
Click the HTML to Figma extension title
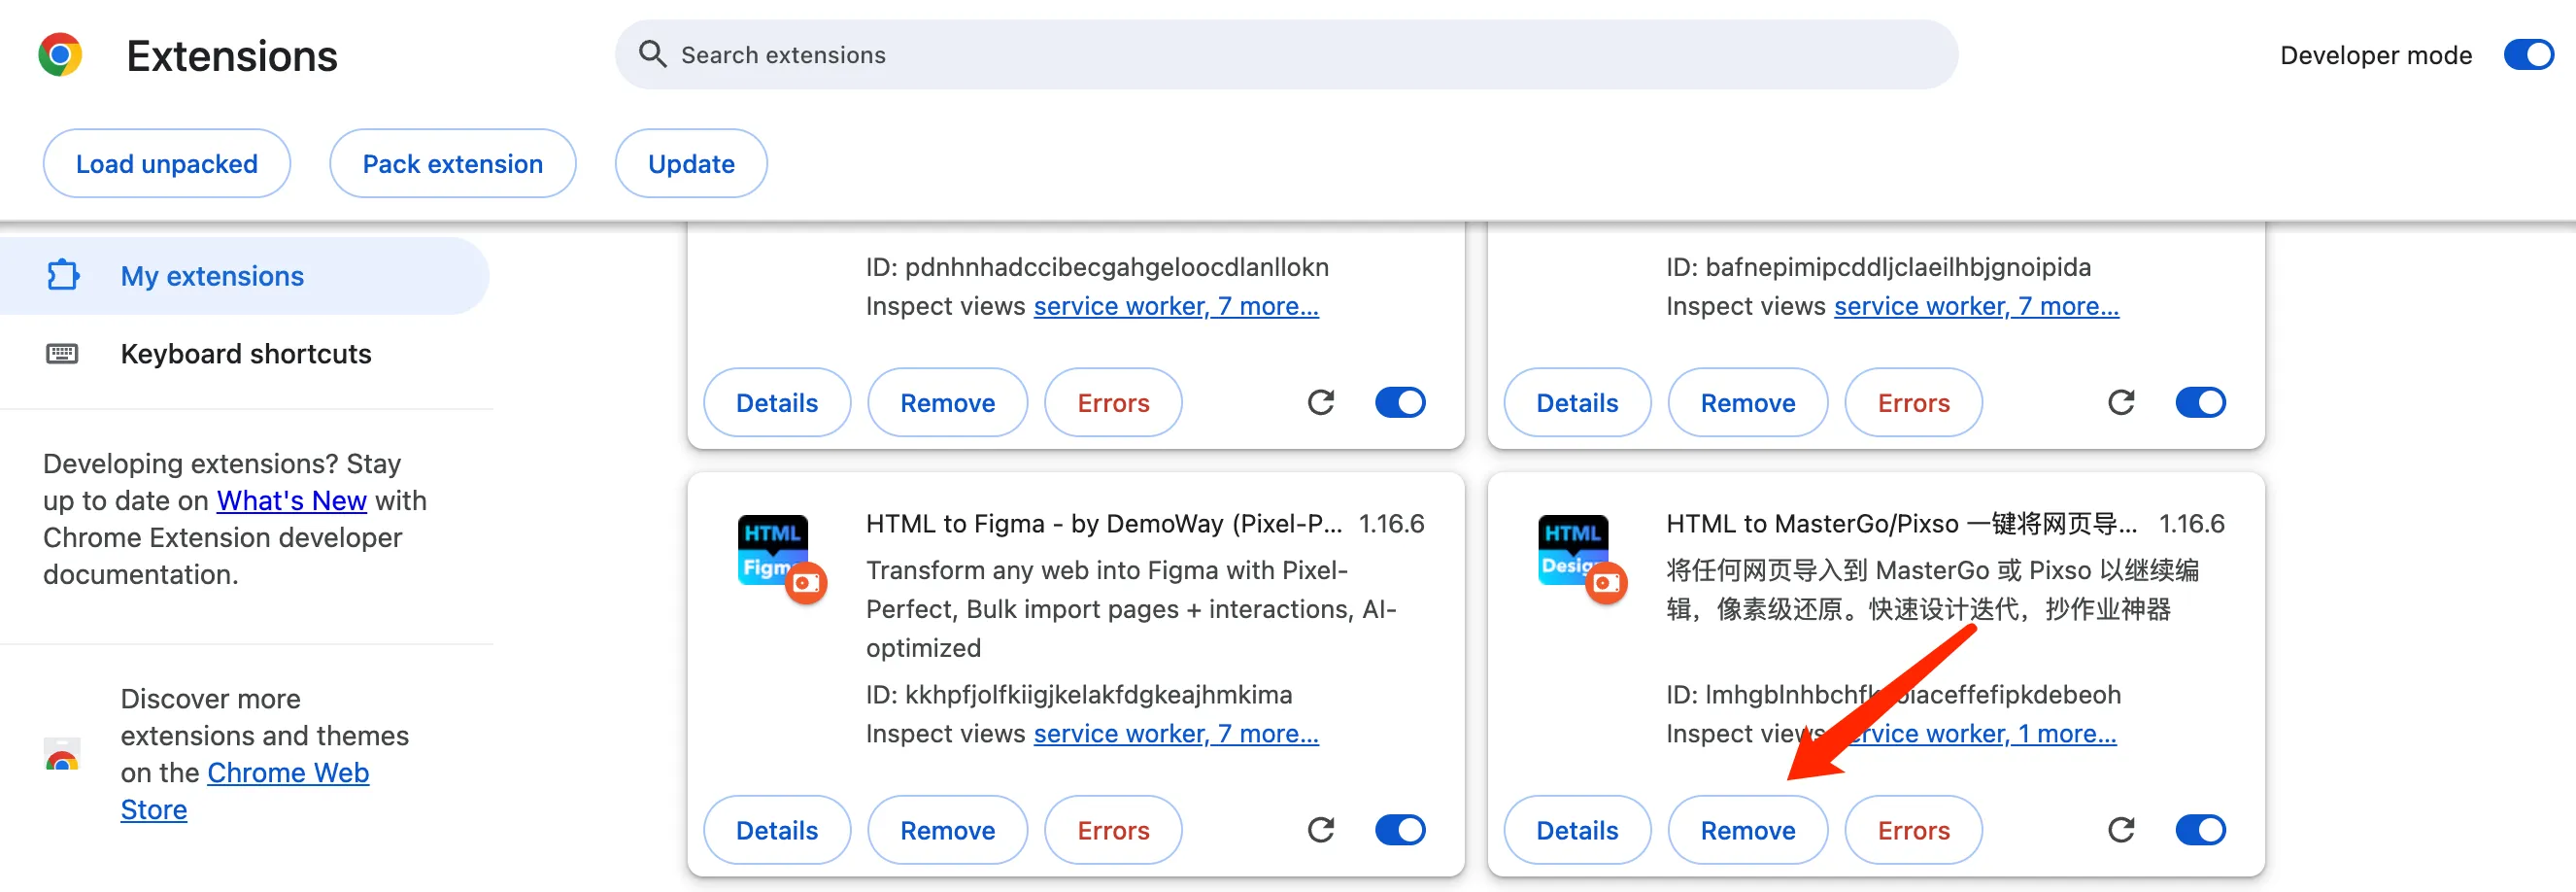(x=1104, y=523)
